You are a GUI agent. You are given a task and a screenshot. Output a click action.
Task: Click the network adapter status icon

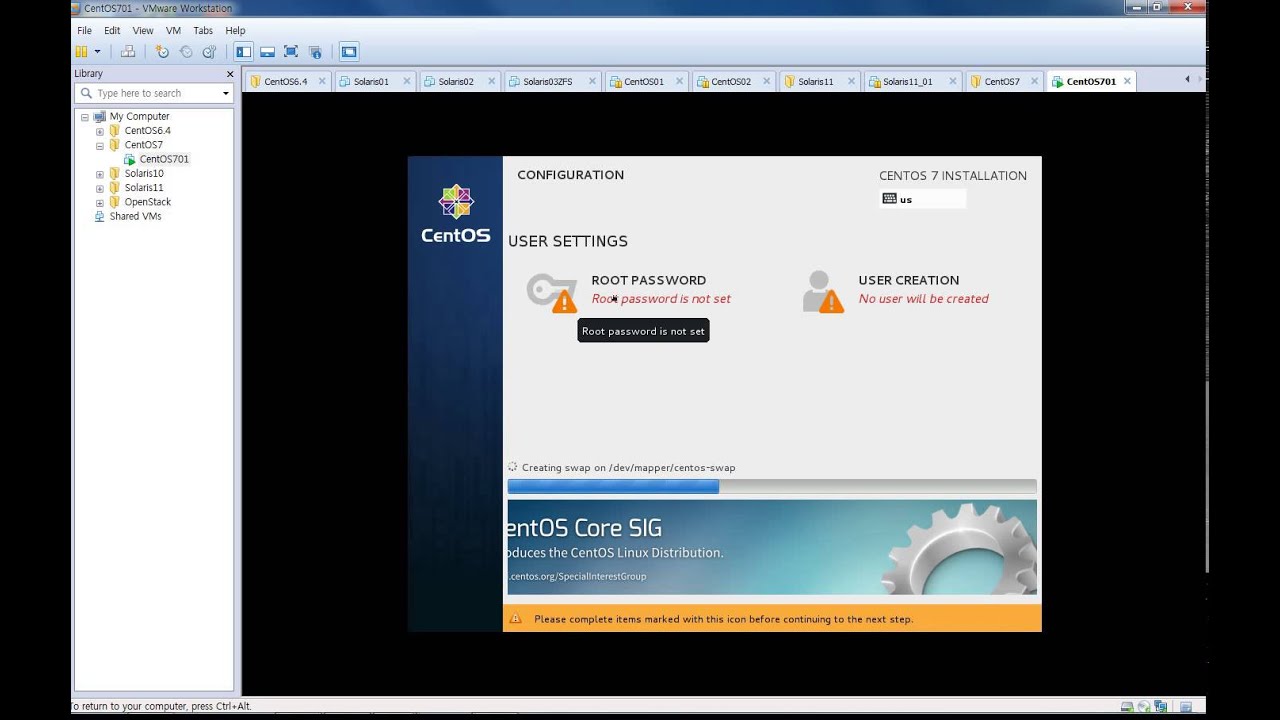pyautogui.click(x=1158, y=707)
